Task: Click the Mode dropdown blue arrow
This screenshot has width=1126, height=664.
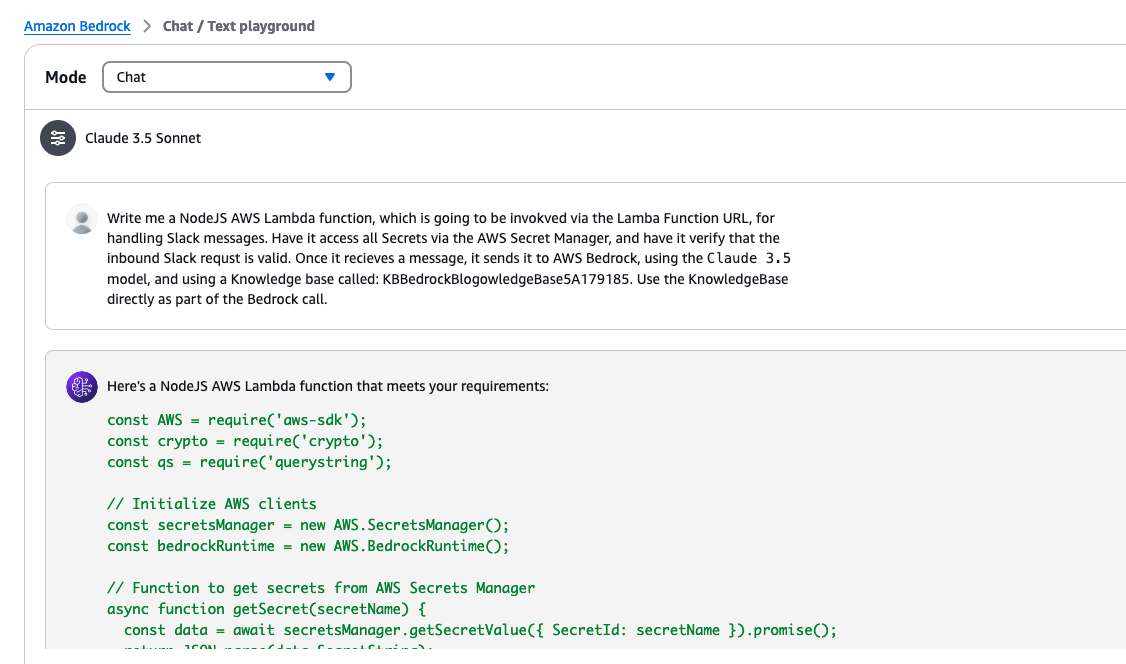Action: pos(330,77)
